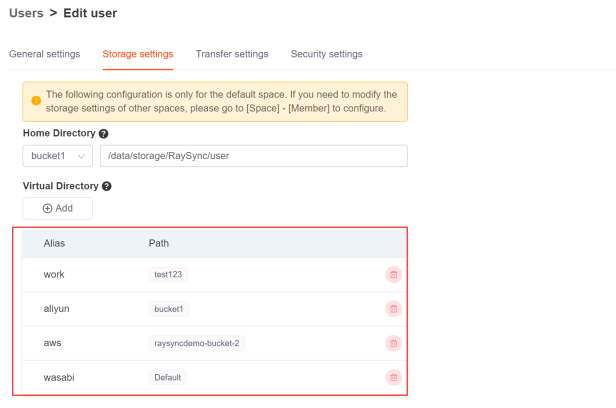Open the bucket1 storage dropdown
This screenshot has width=616, height=408.
tap(58, 156)
